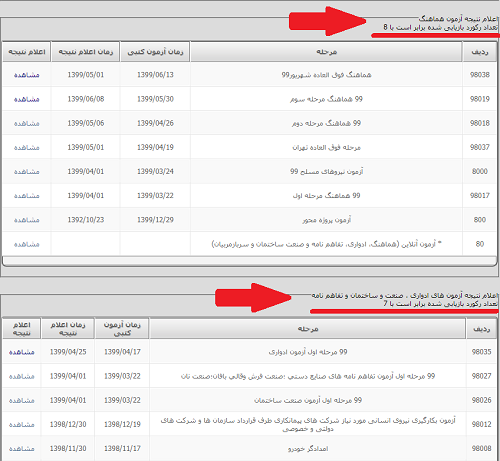Image resolution: width=500 pixels, height=461 pixels.
Task: Select row number 98038
Action: (x=480, y=75)
